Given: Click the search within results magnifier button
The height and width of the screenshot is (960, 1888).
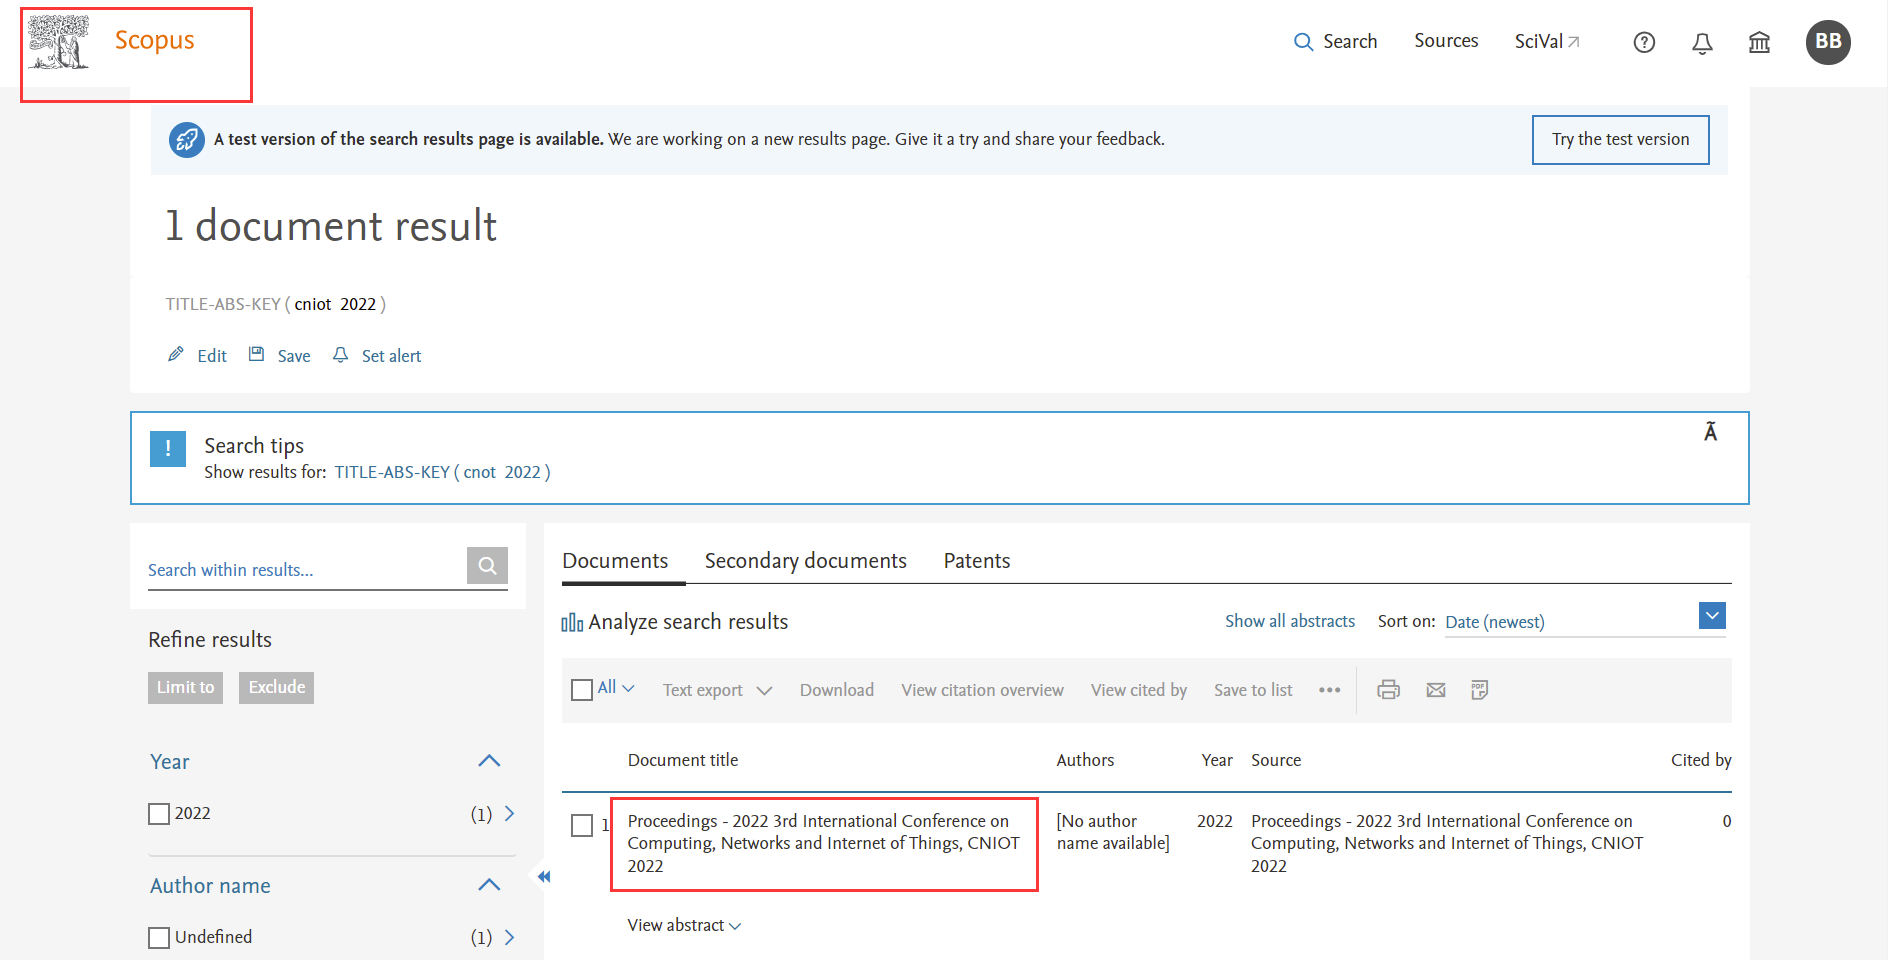Looking at the screenshot, I should [487, 566].
